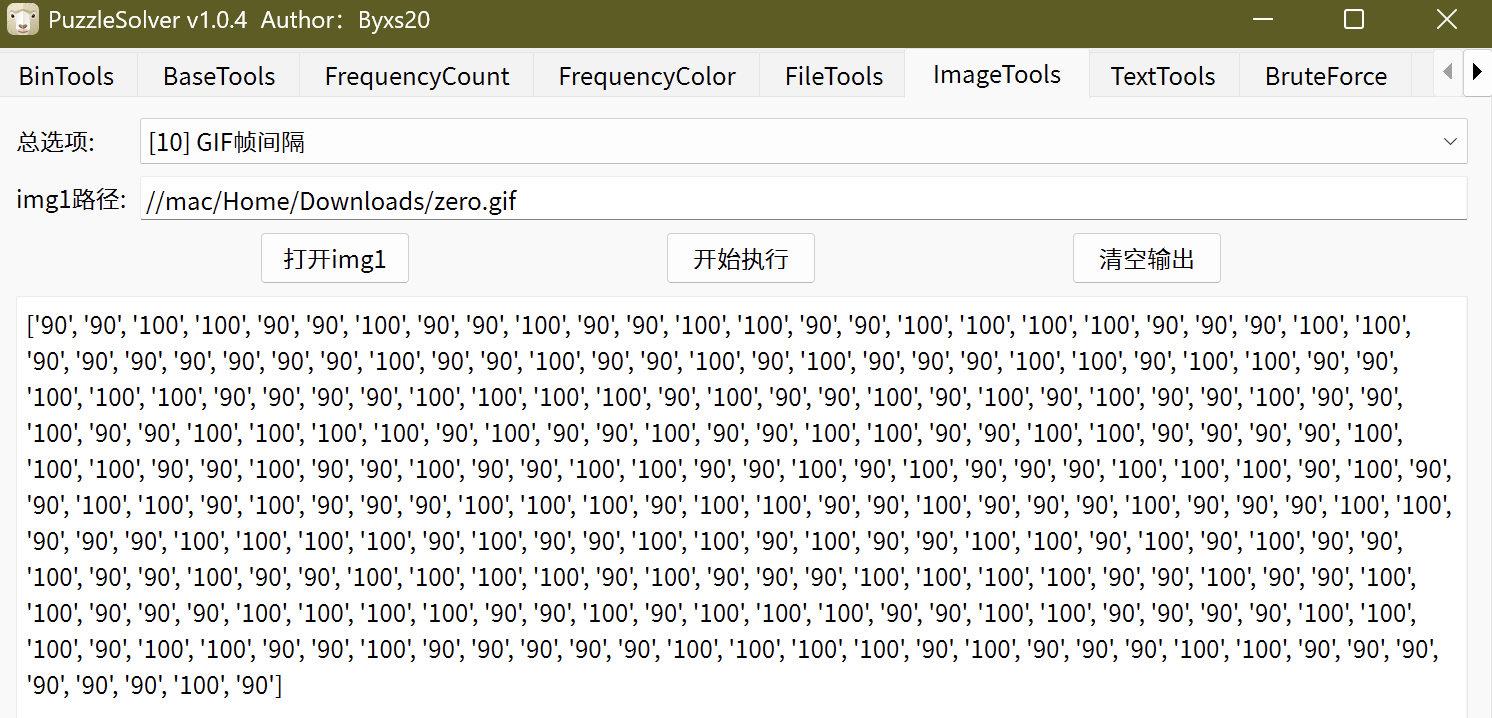Close the PuzzleSolver window
The height and width of the screenshot is (718, 1492).
point(1446,20)
